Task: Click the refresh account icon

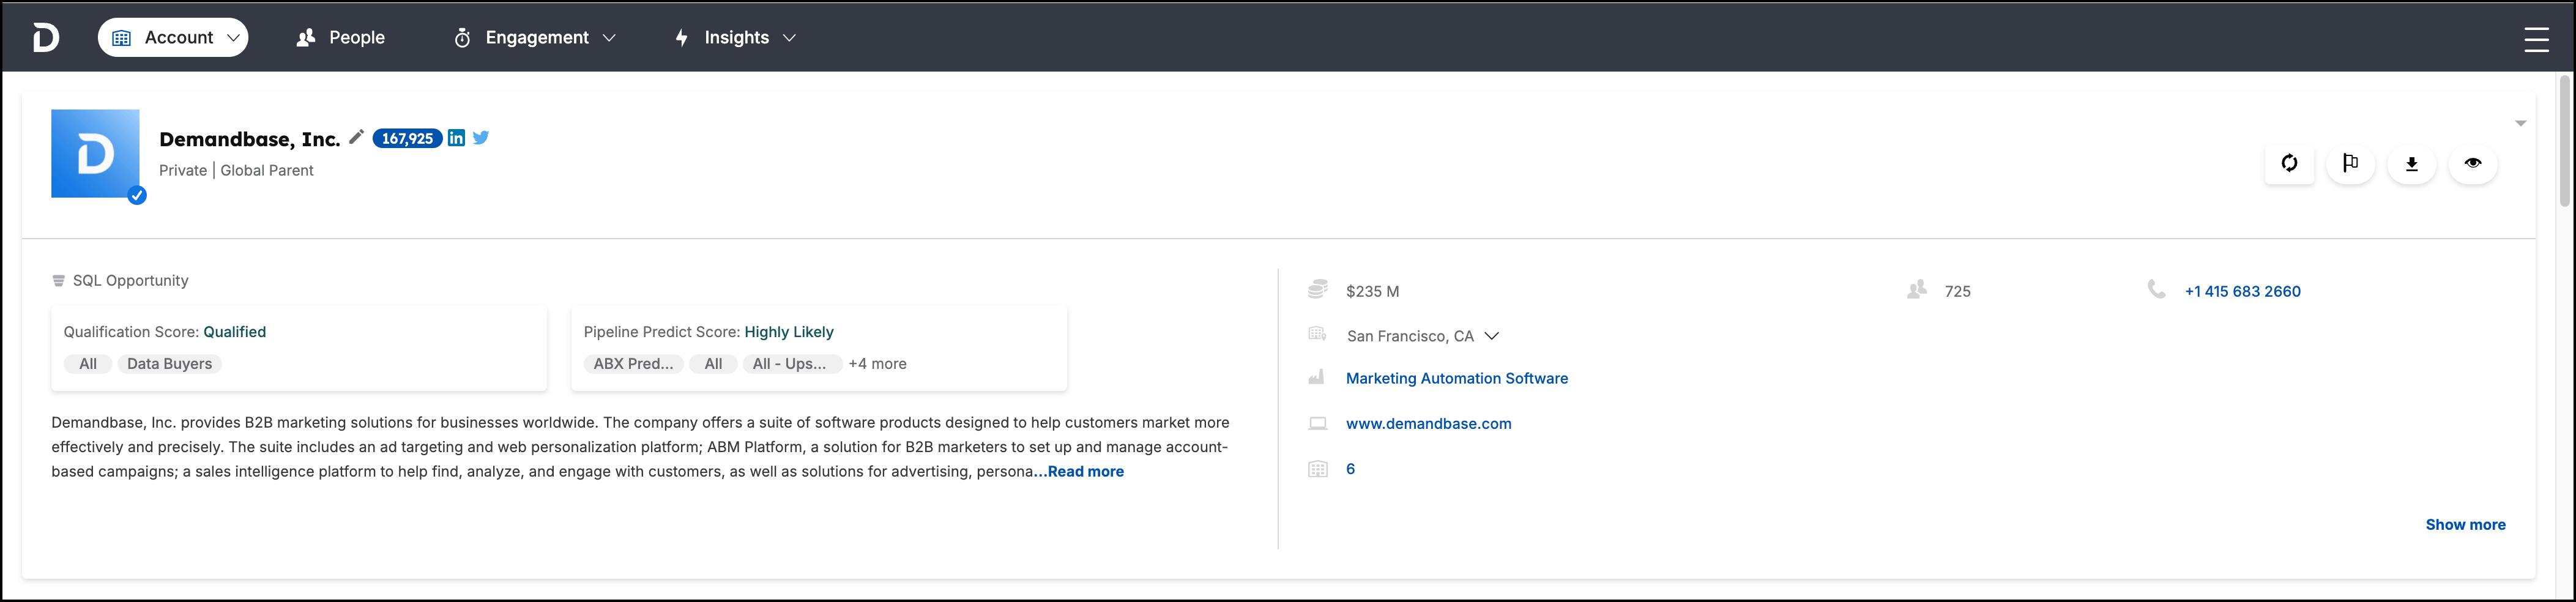Action: (x=2289, y=163)
